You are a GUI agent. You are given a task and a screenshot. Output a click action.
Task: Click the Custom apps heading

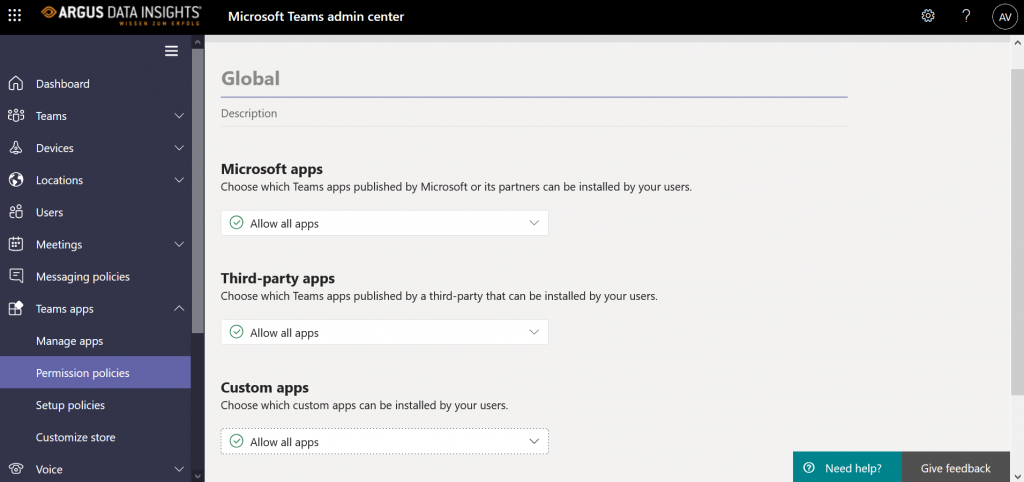264,387
